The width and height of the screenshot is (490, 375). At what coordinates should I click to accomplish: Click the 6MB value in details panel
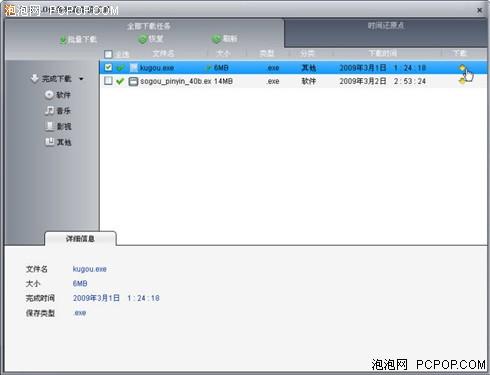80,283
